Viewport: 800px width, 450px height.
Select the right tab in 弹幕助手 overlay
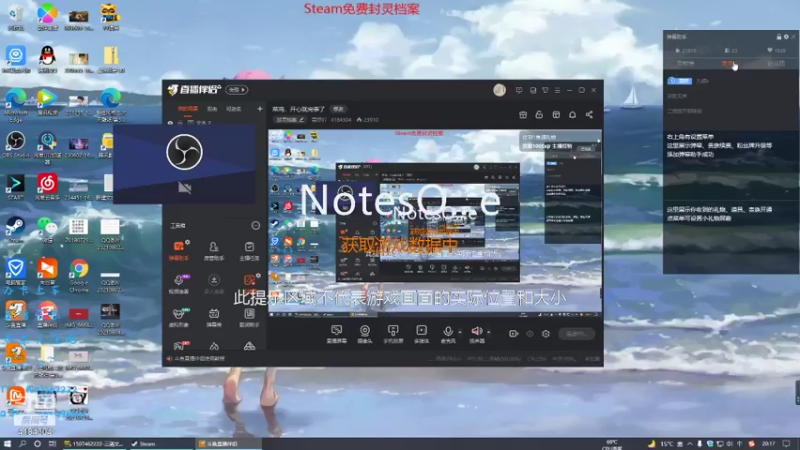776,64
